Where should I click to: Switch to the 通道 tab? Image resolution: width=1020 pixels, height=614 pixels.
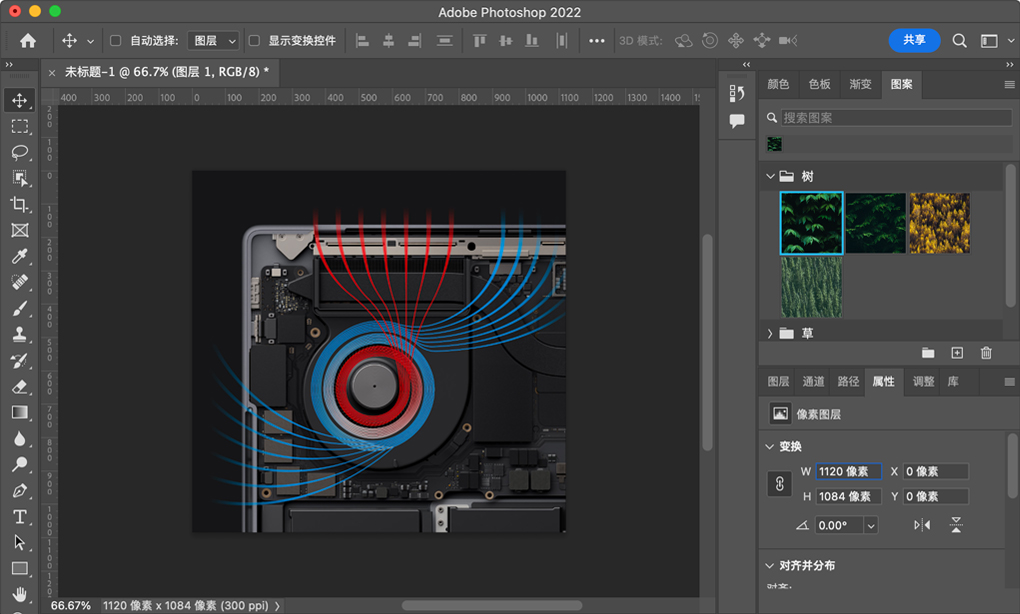[813, 381]
